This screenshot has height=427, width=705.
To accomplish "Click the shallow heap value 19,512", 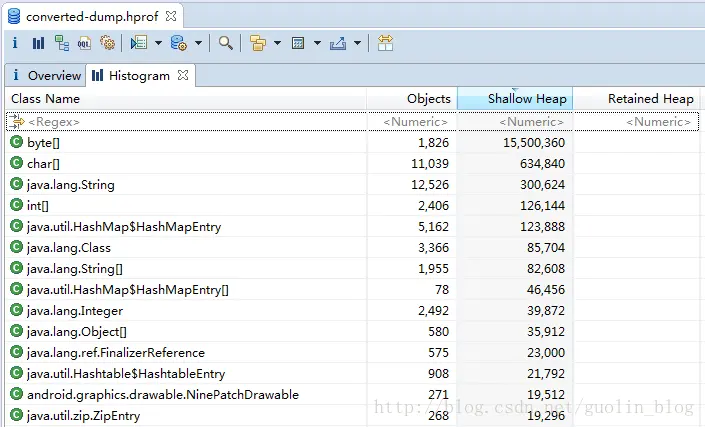I will click(546, 395).
